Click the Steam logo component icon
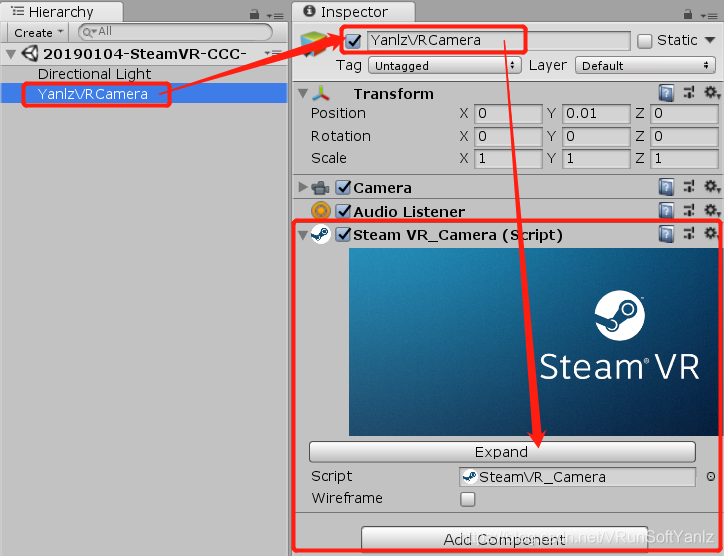The image size is (724, 556). pos(321,235)
